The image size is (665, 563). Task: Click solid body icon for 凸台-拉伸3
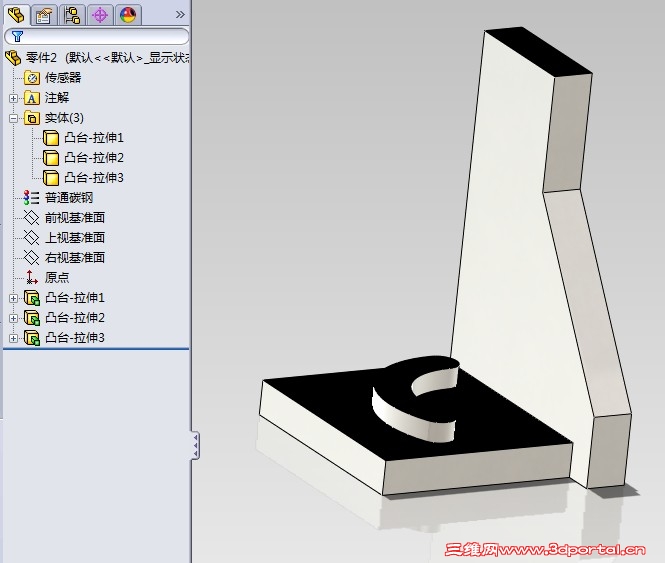point(51,178)
